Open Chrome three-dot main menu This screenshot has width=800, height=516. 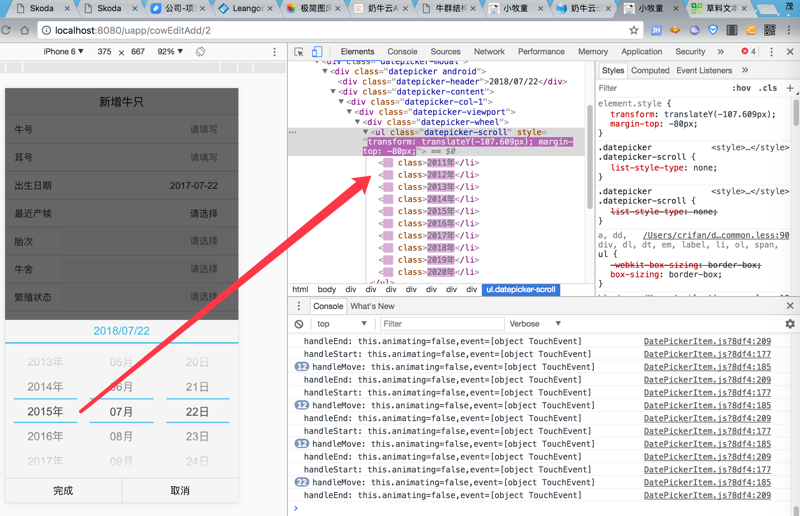point(789,30)
